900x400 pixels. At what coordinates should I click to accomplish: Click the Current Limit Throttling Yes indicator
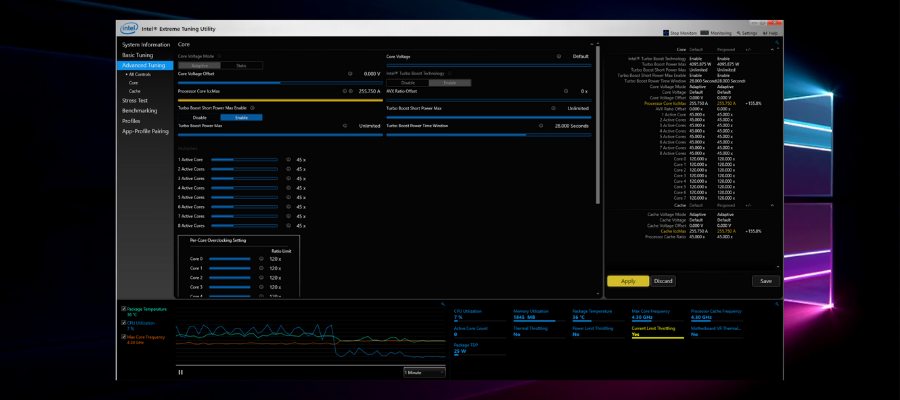pyautogui.click(x=658, y=333)
